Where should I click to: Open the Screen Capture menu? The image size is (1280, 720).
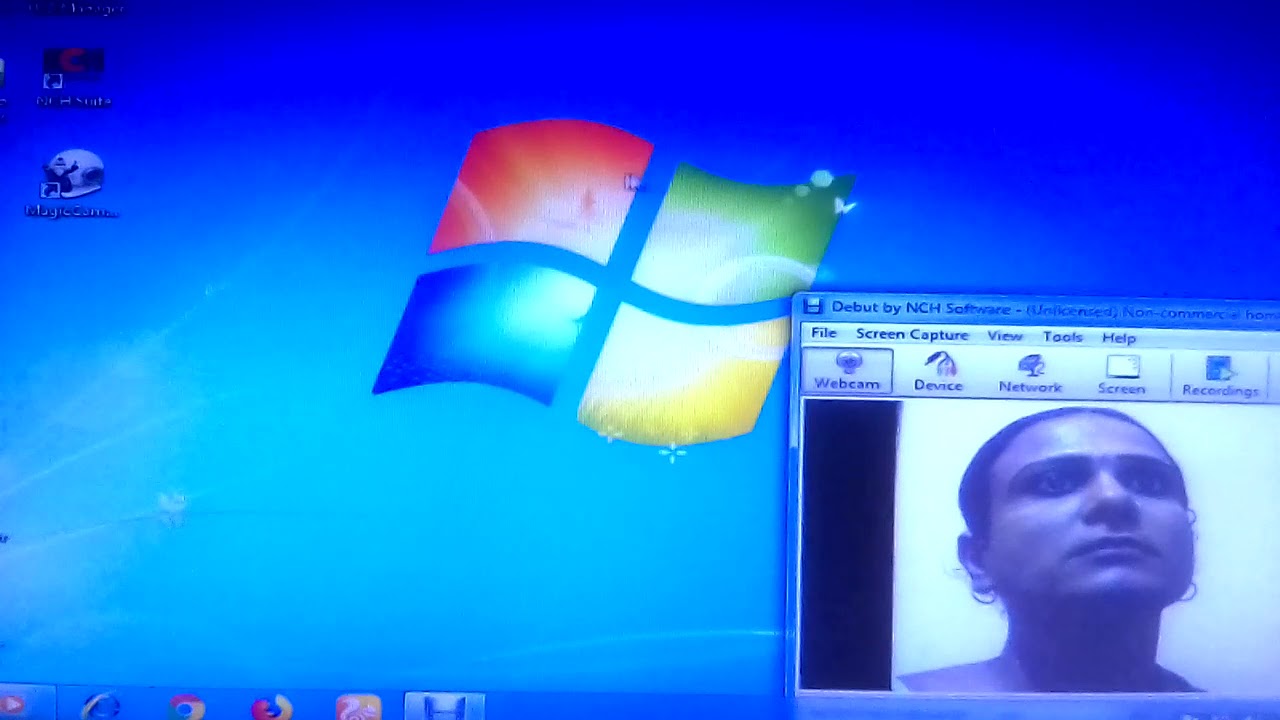point(912,335)
